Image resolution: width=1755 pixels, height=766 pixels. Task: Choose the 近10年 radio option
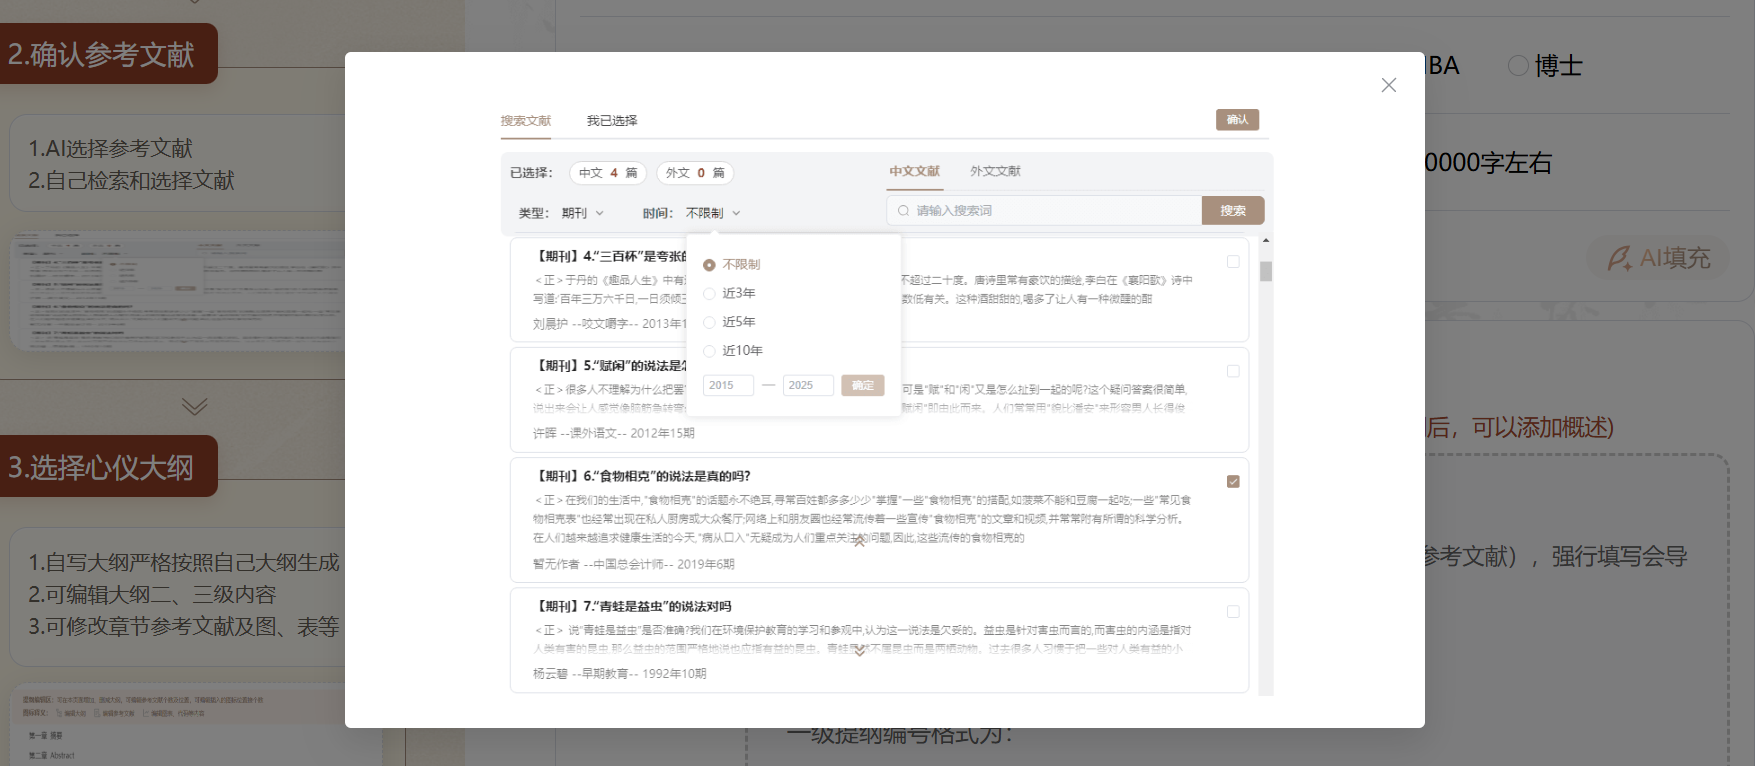tap(733, 351)
